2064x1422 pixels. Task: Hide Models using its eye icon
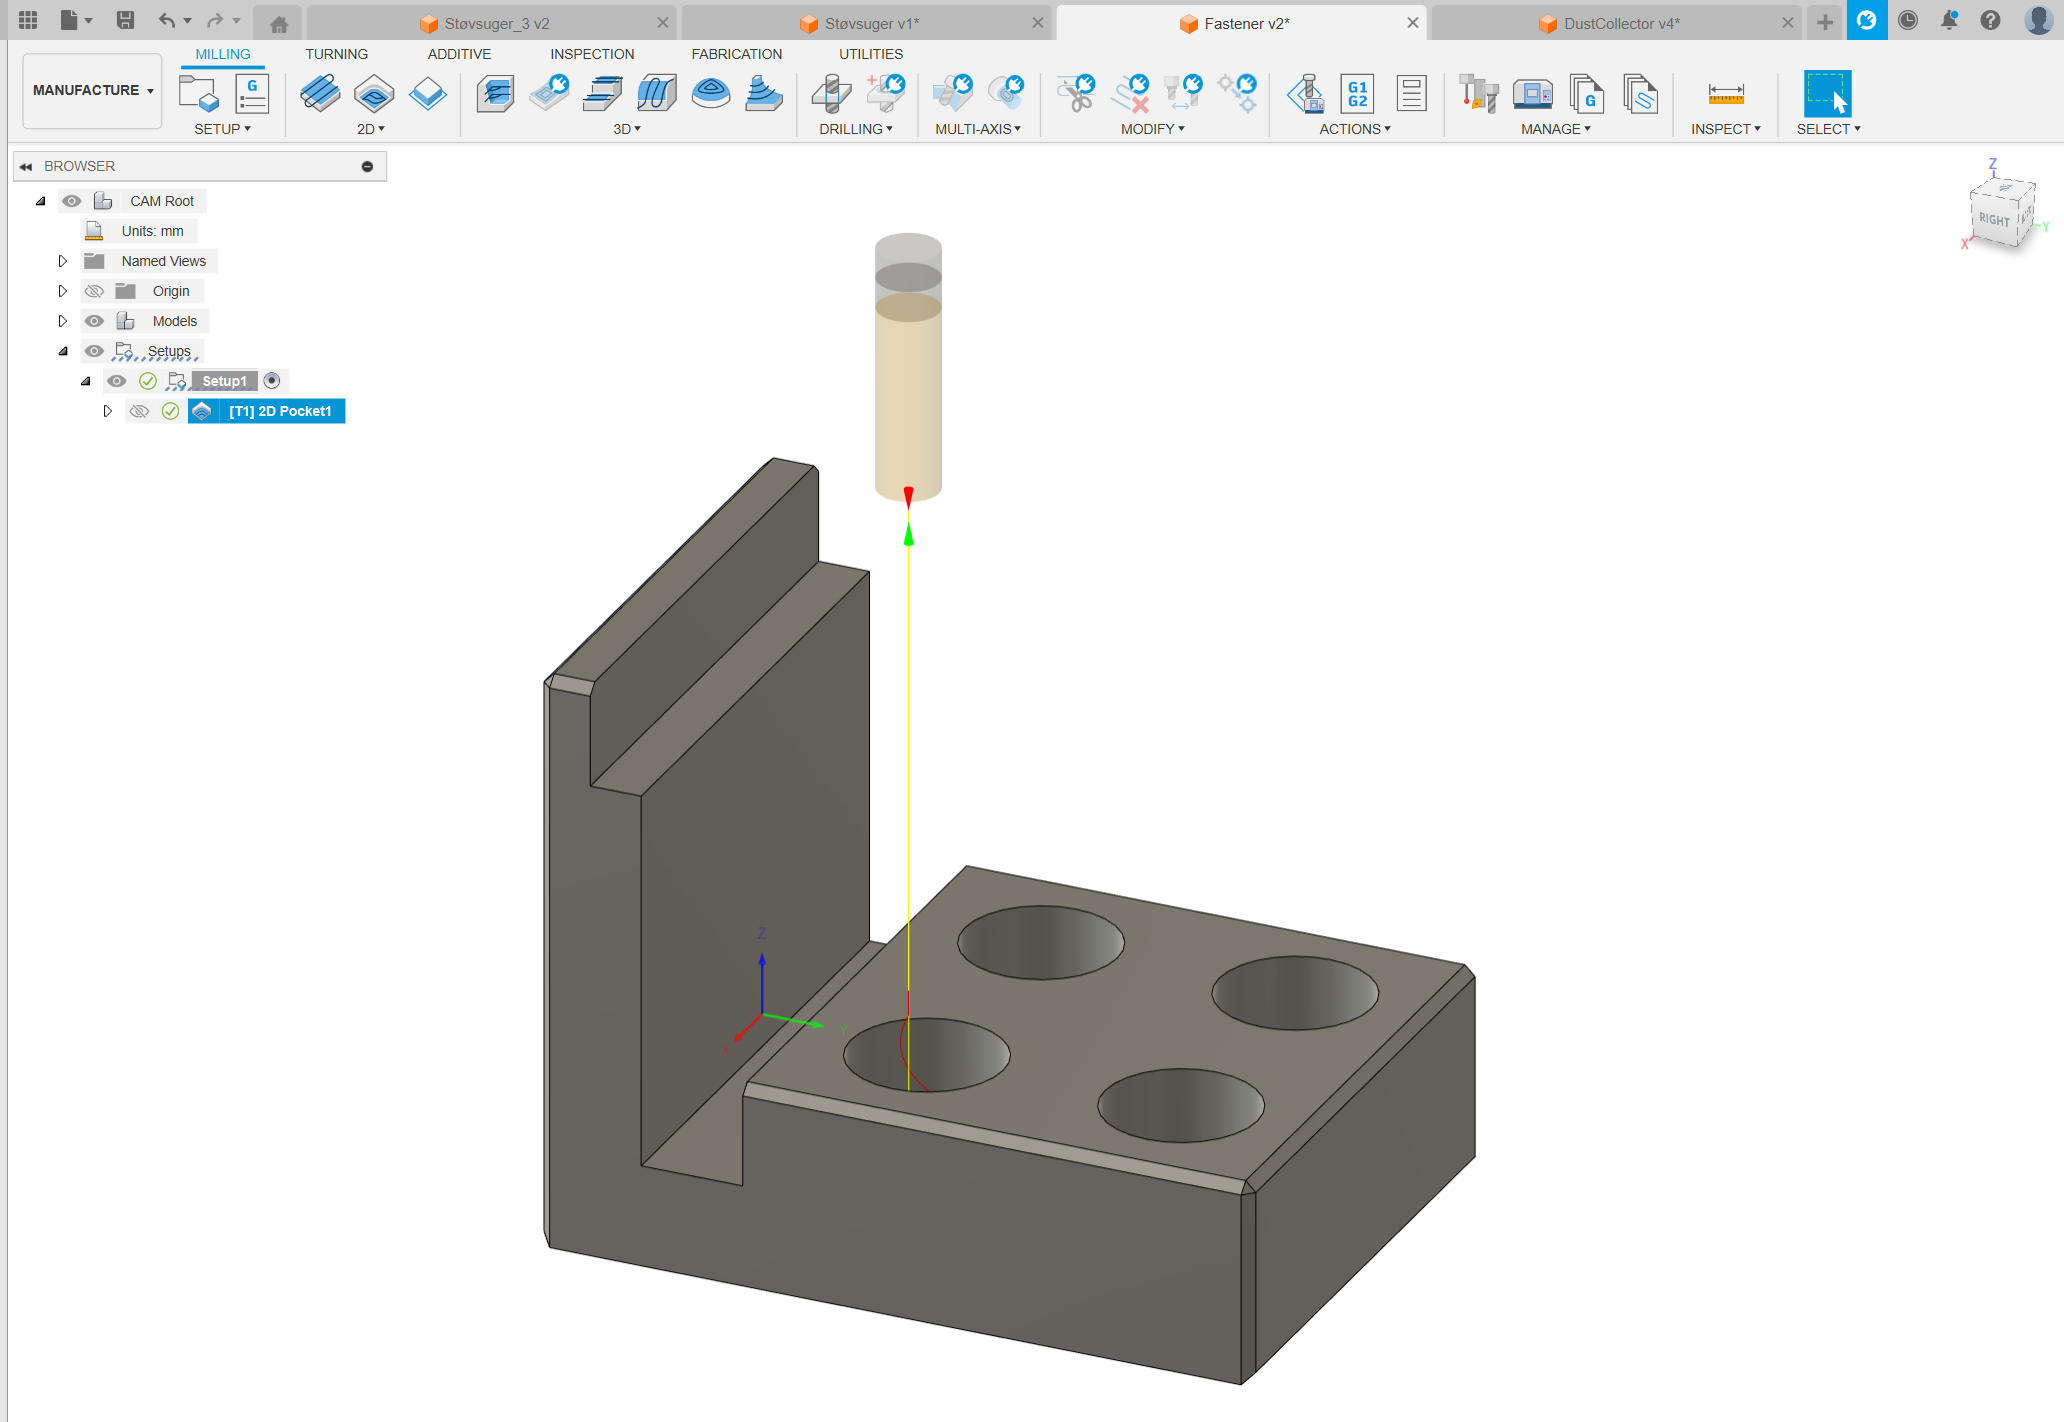[x=94, y=321]
